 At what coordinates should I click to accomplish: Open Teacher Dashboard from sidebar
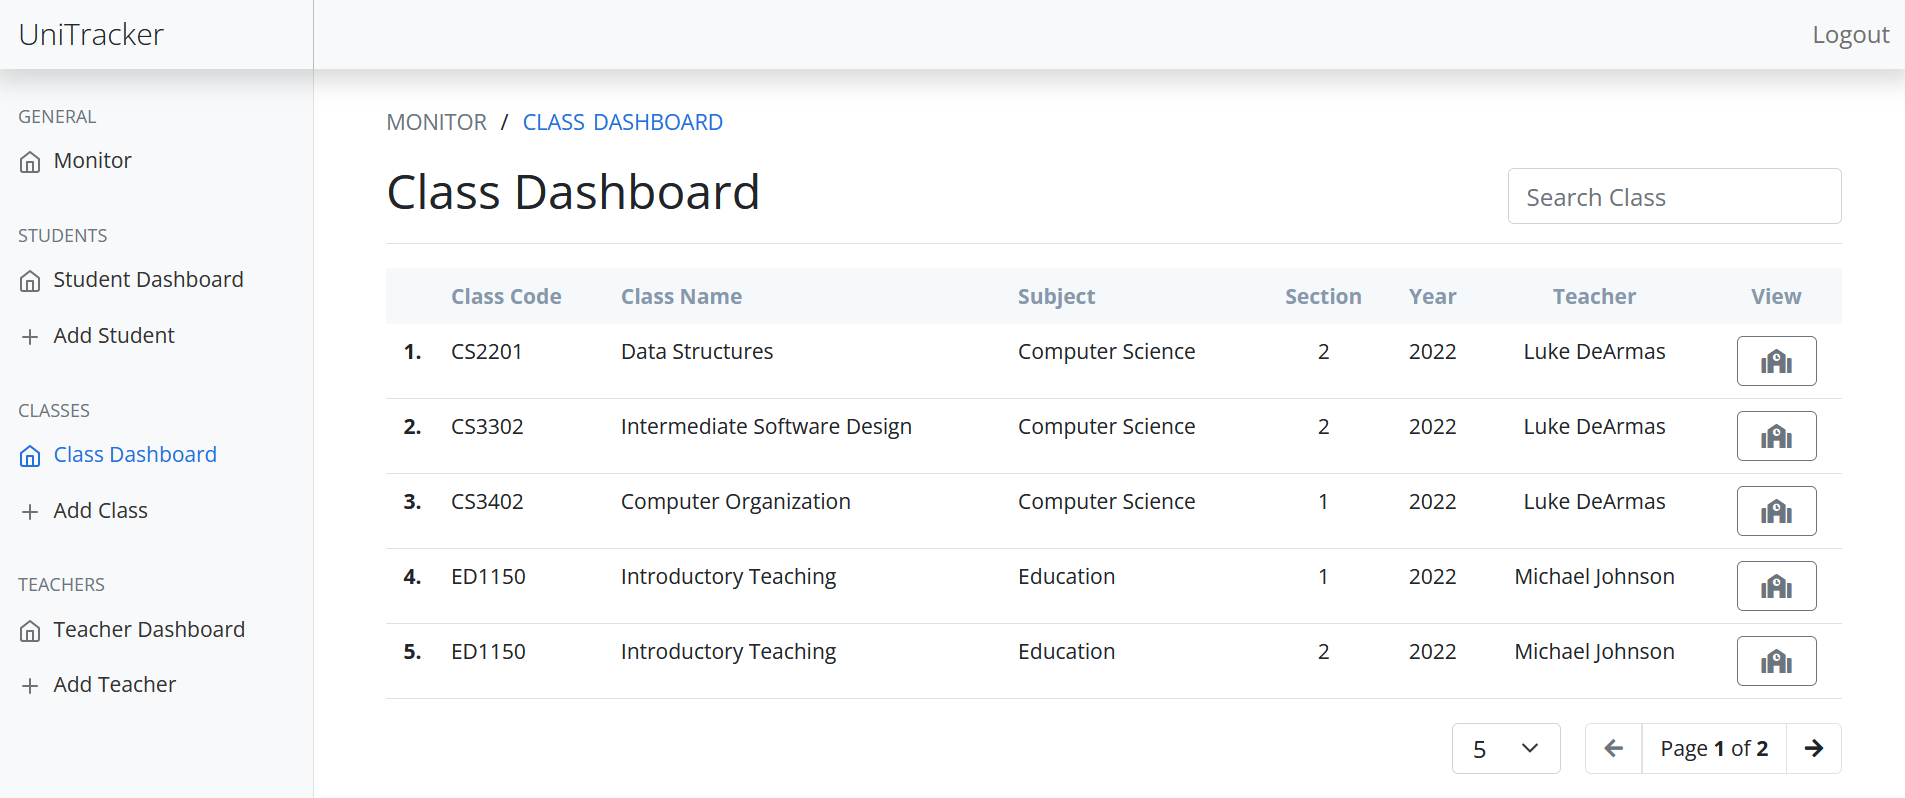[149, 630]
